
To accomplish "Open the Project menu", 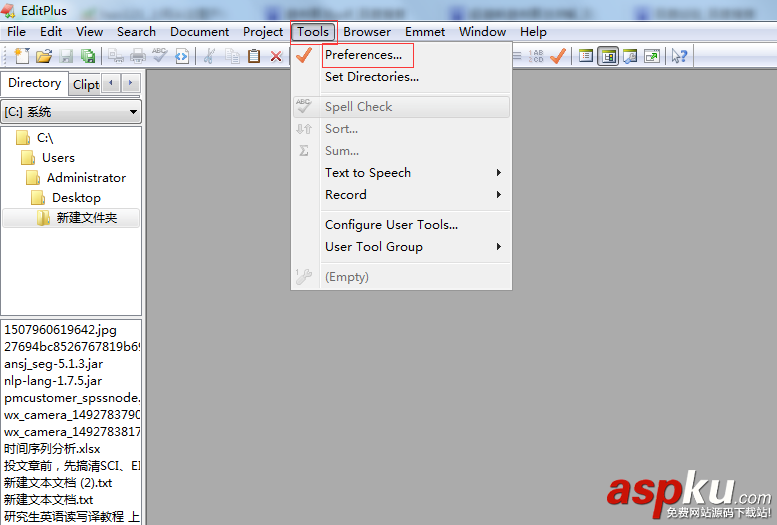I will pos(263,32).
